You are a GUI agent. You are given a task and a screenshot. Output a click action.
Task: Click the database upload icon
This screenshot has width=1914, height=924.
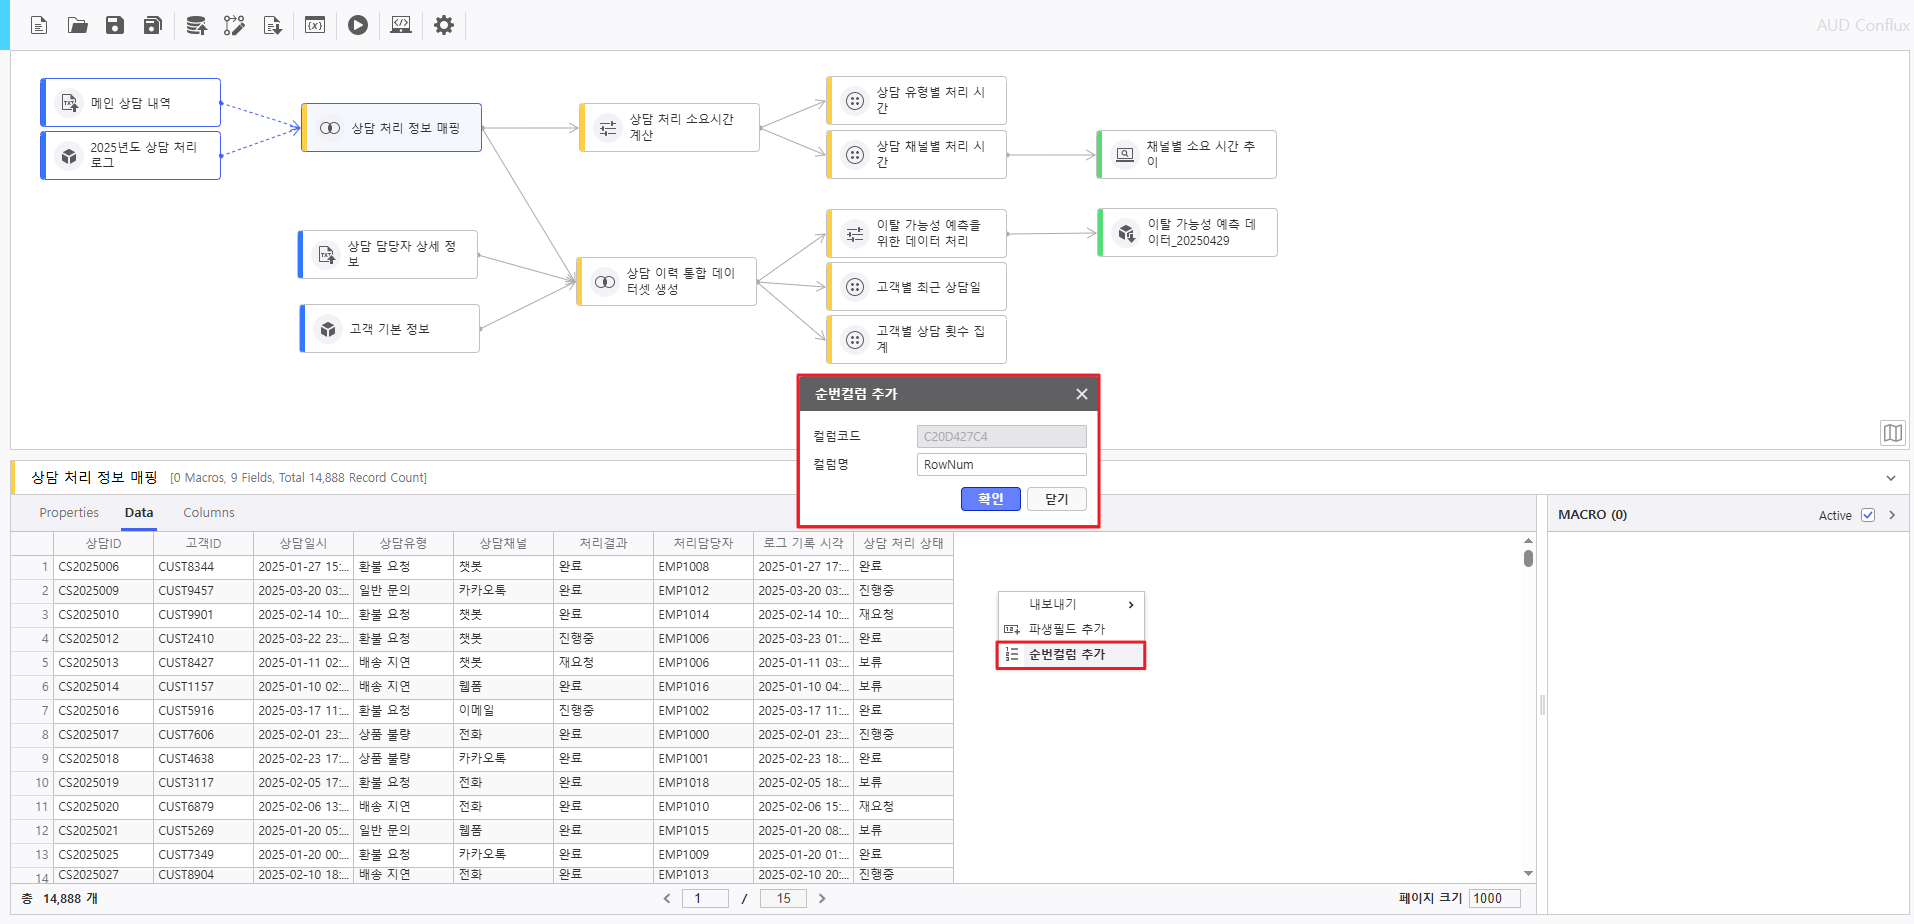click(196, 25)
